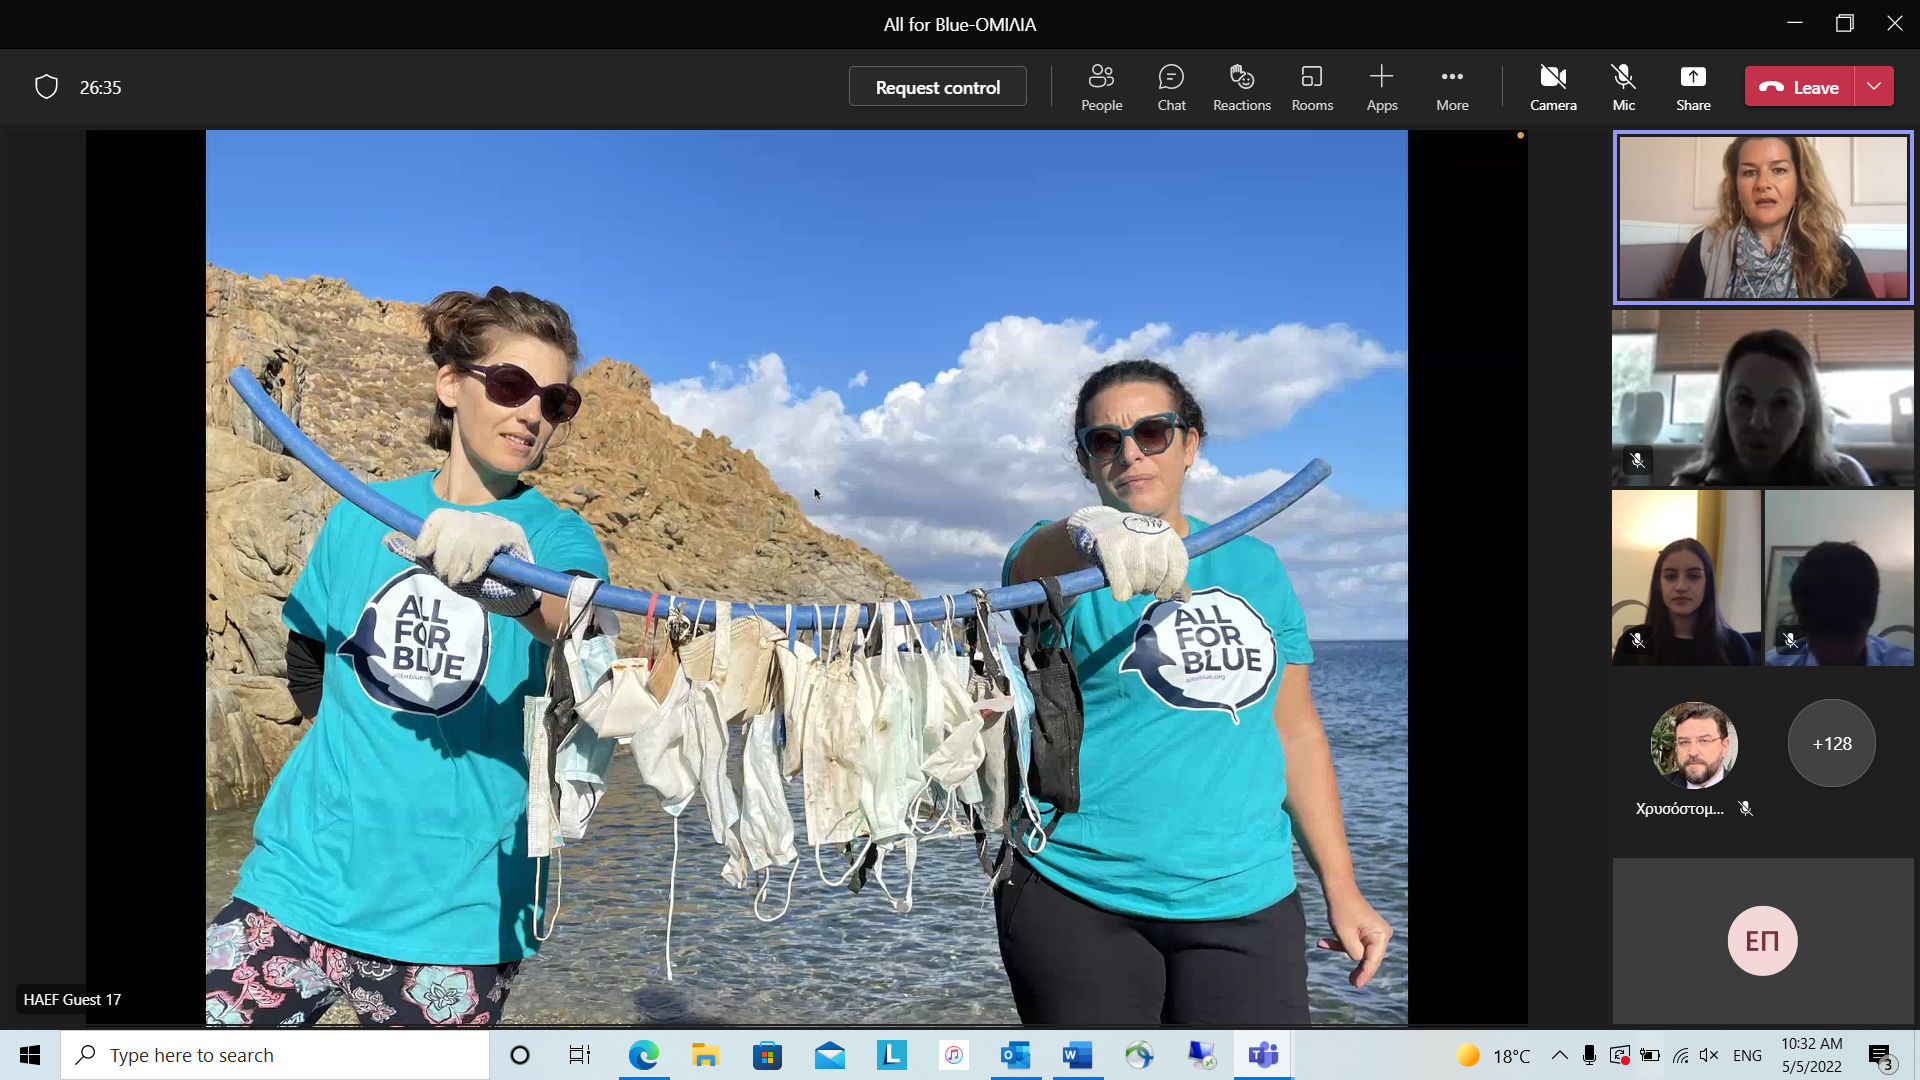Select the video tile with yellow curtain
Screen dimensions: 1920x1080
coord(1686,578)
